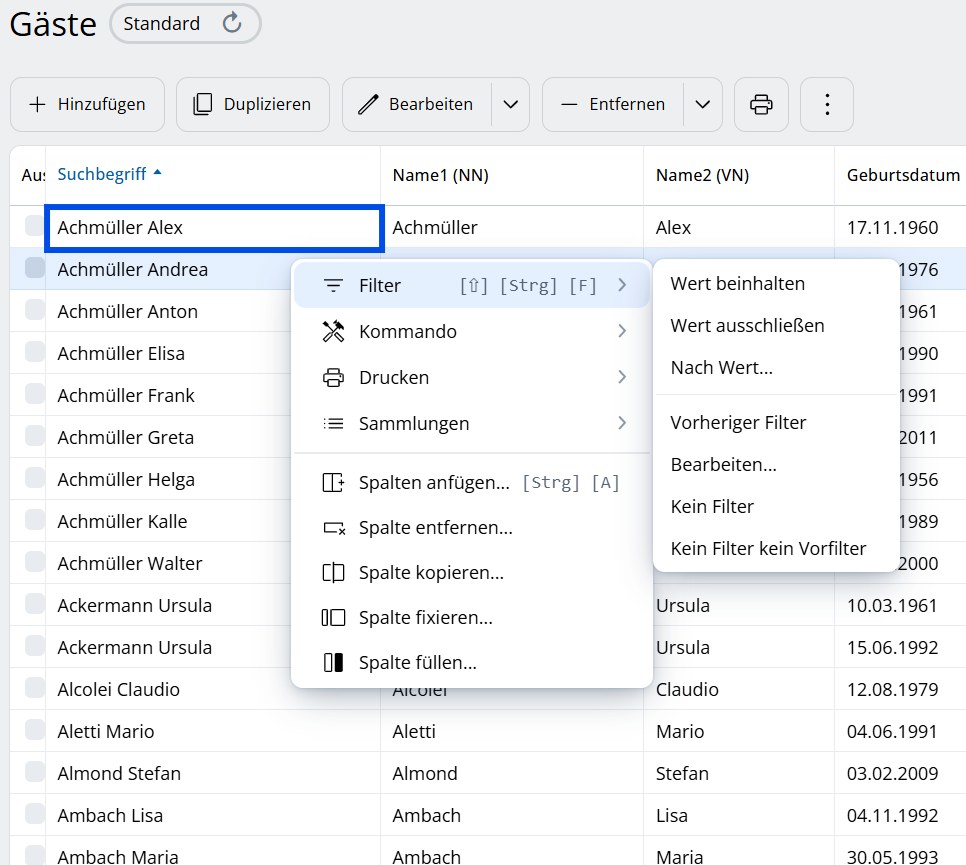
Task: Click the refresh icon next to Standard
Action: (232, 23)
